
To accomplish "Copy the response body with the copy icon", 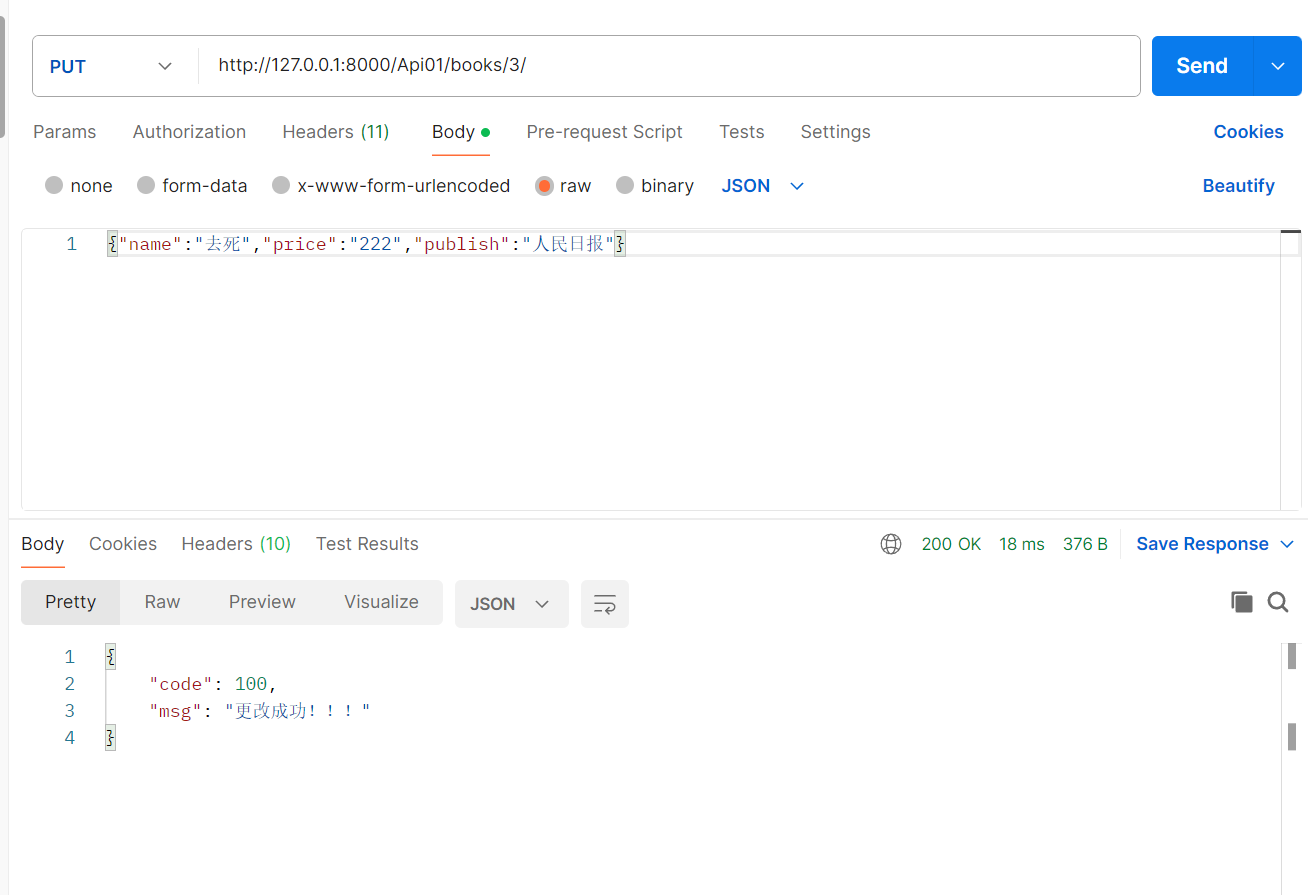I will click(1241, 602).
